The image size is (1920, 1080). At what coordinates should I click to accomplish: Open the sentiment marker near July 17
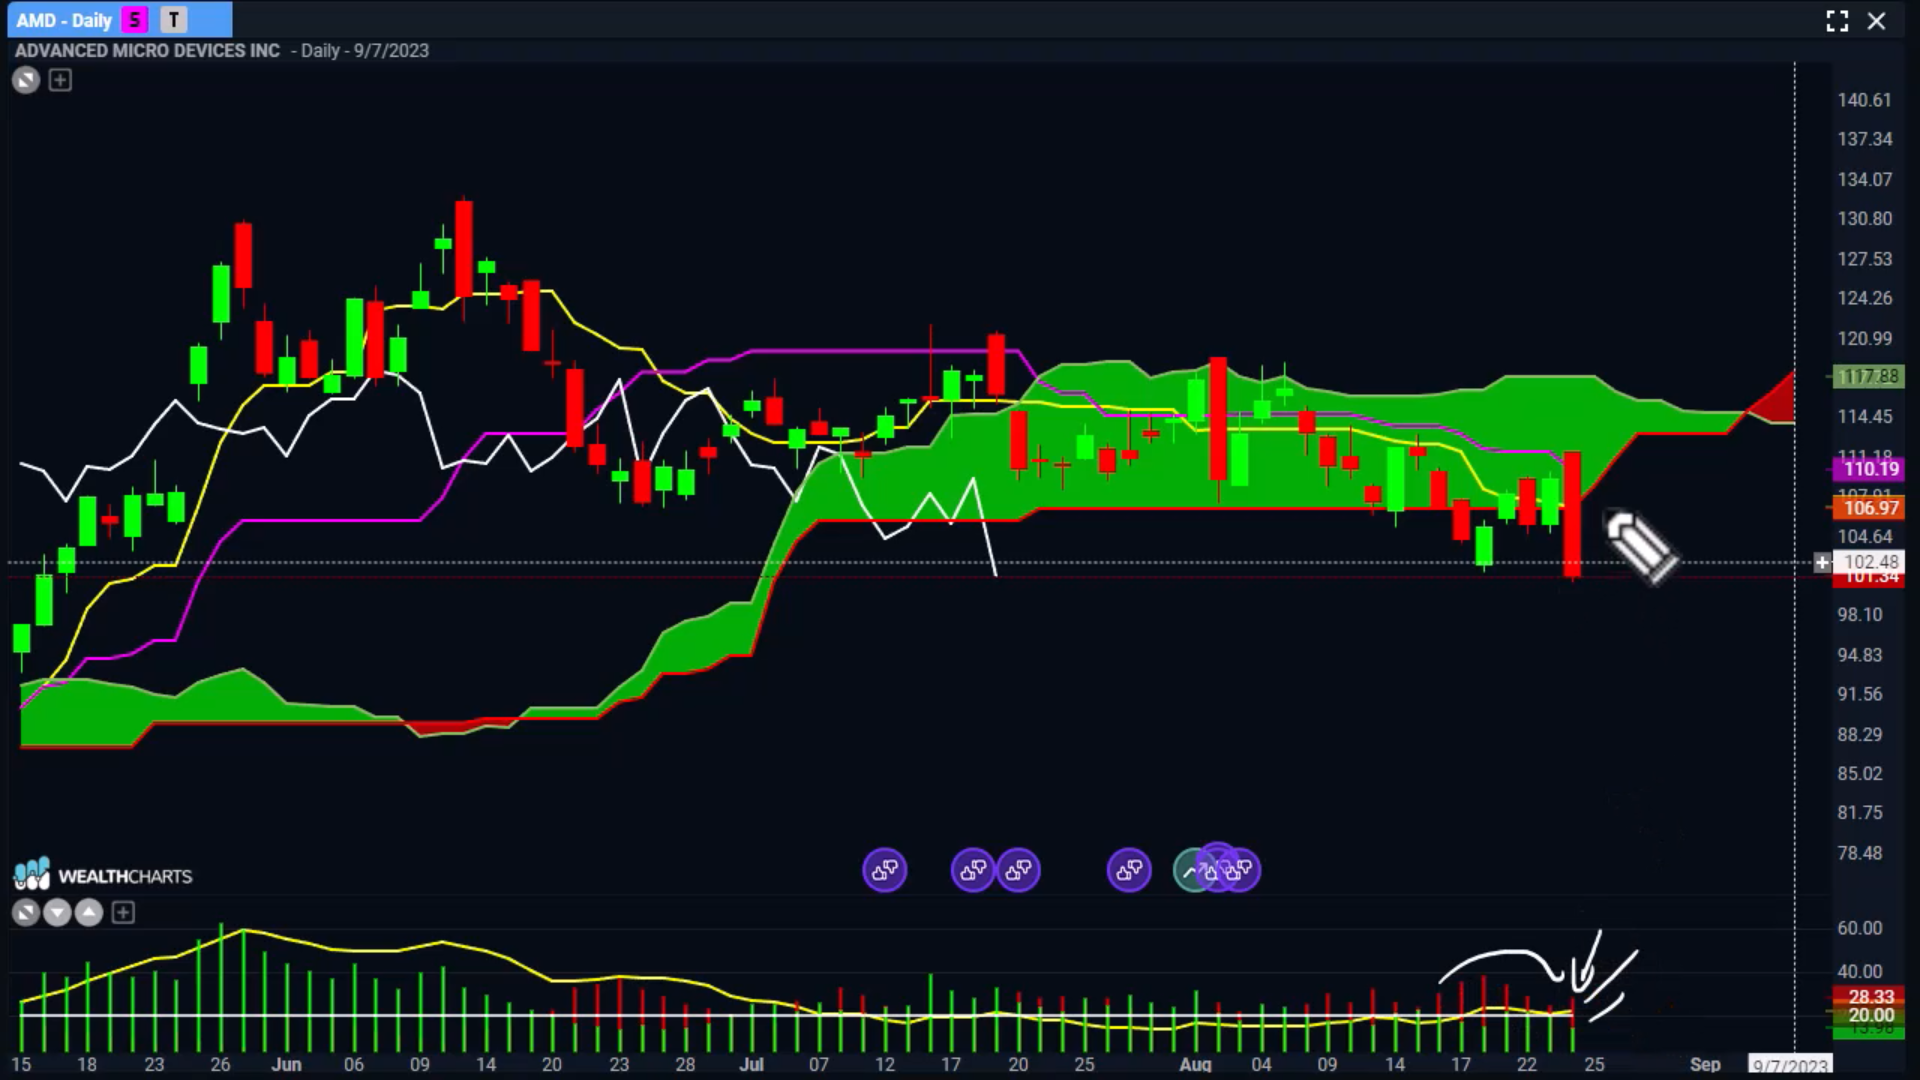click(x=973, y=871)
